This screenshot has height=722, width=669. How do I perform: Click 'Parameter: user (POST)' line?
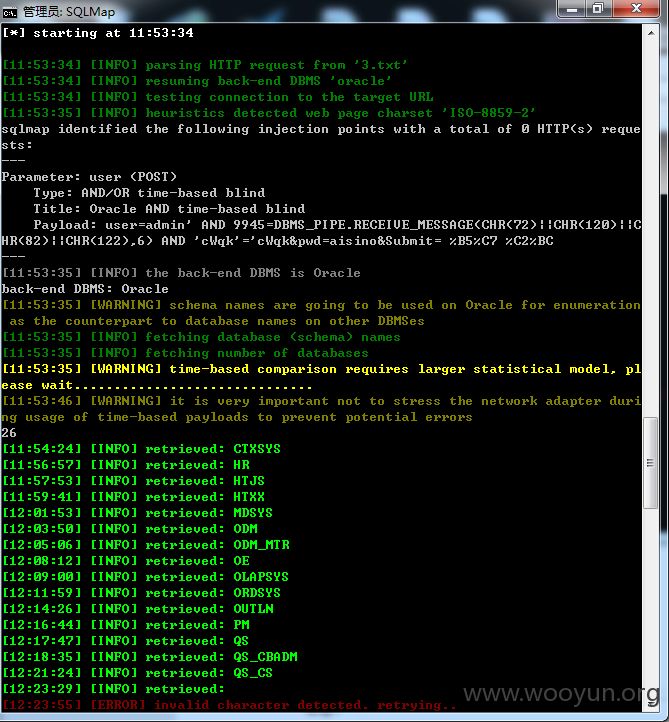89,177
